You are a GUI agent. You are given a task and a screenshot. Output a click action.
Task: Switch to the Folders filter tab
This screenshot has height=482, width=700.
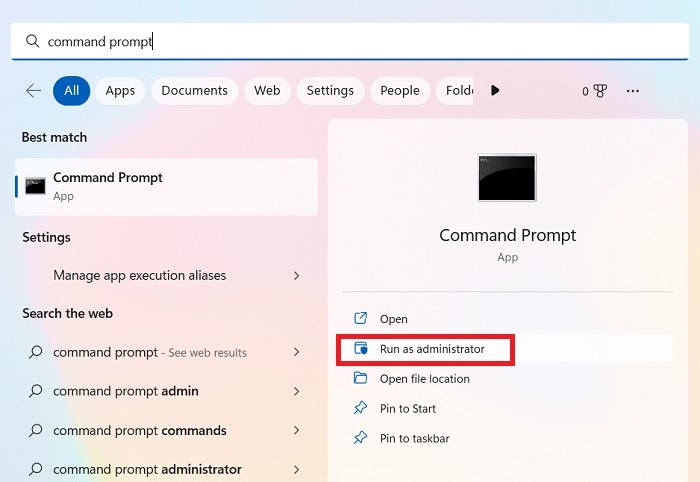pos(454,91)
